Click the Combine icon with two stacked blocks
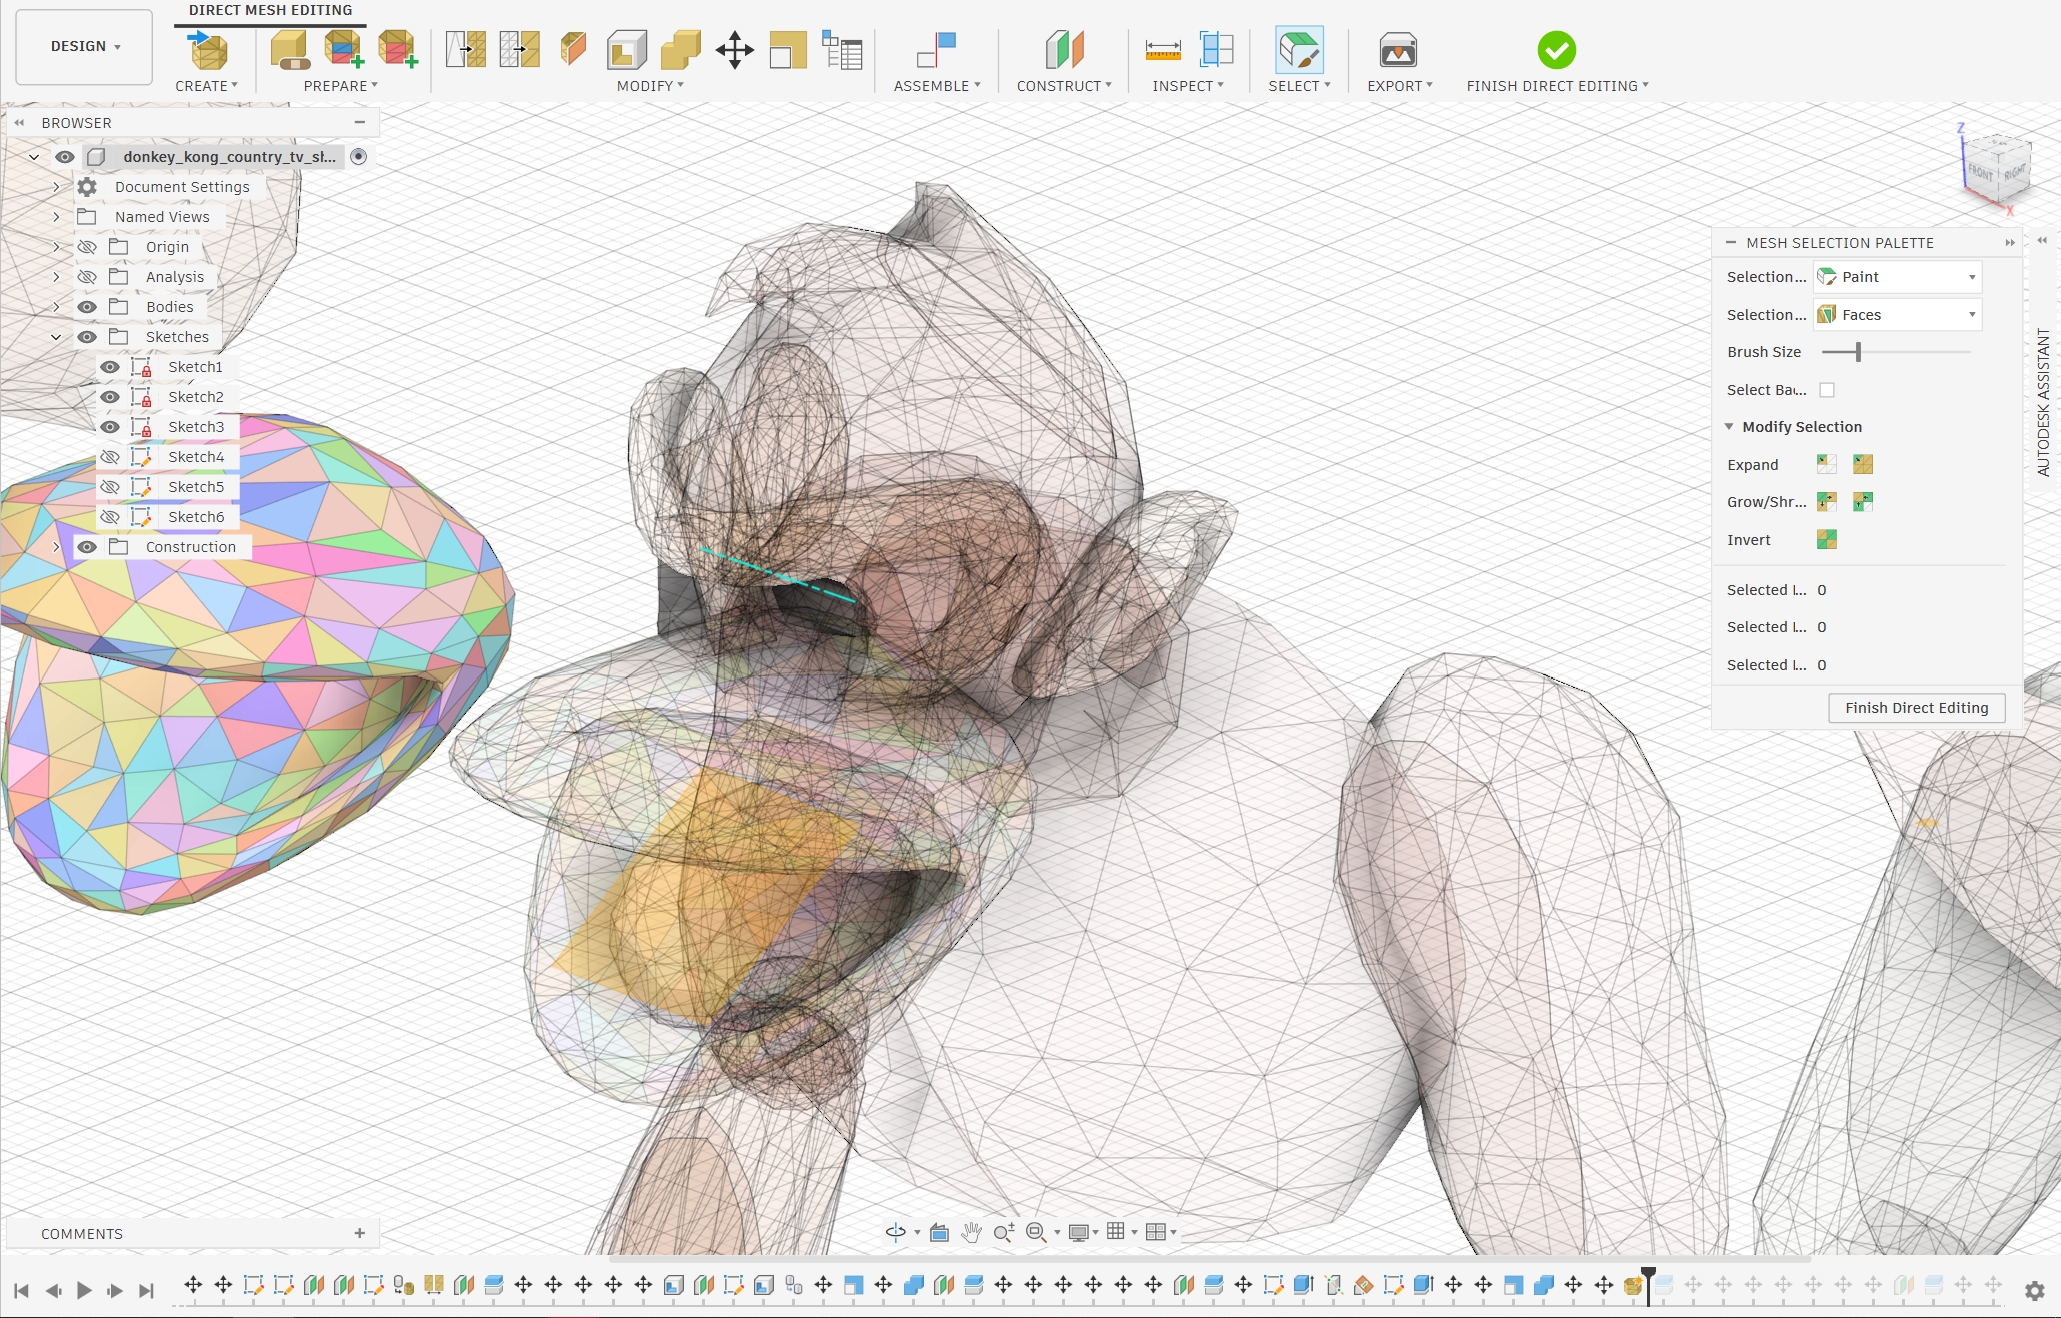2061x1318 pixels. click(x=681, y=49)
